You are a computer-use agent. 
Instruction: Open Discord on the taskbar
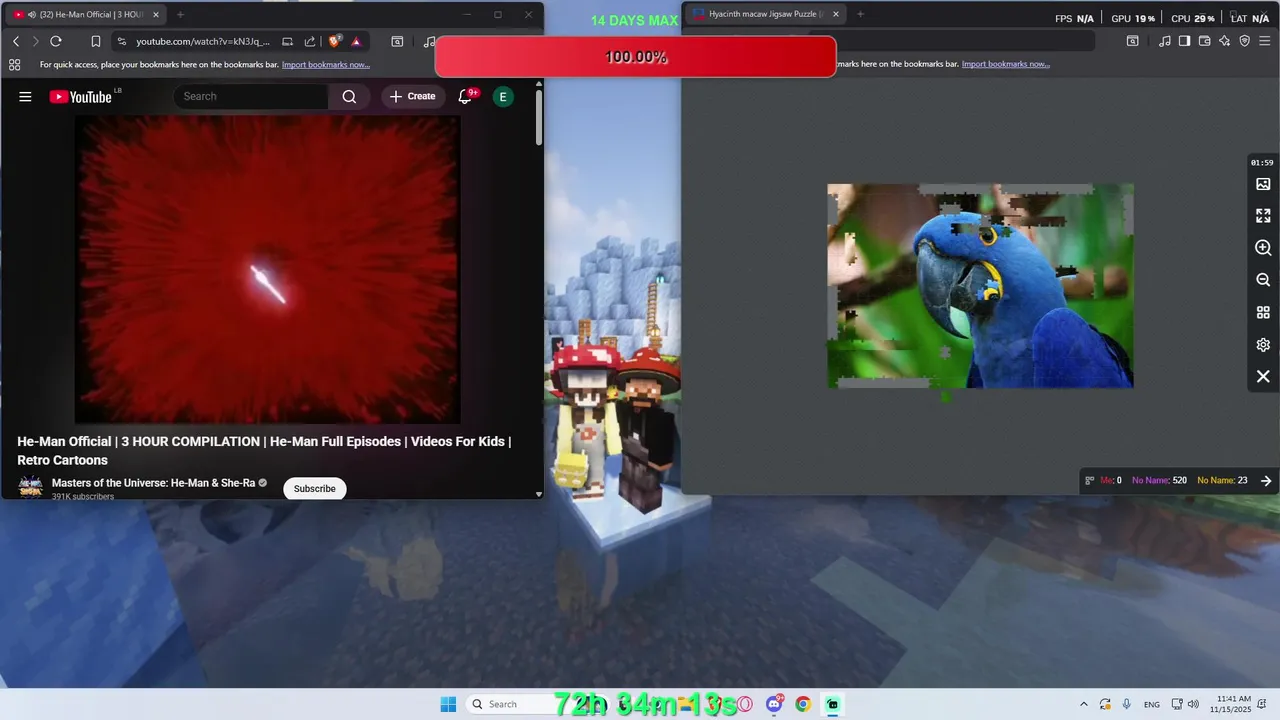pyautogui.click(x=773, y=704)
